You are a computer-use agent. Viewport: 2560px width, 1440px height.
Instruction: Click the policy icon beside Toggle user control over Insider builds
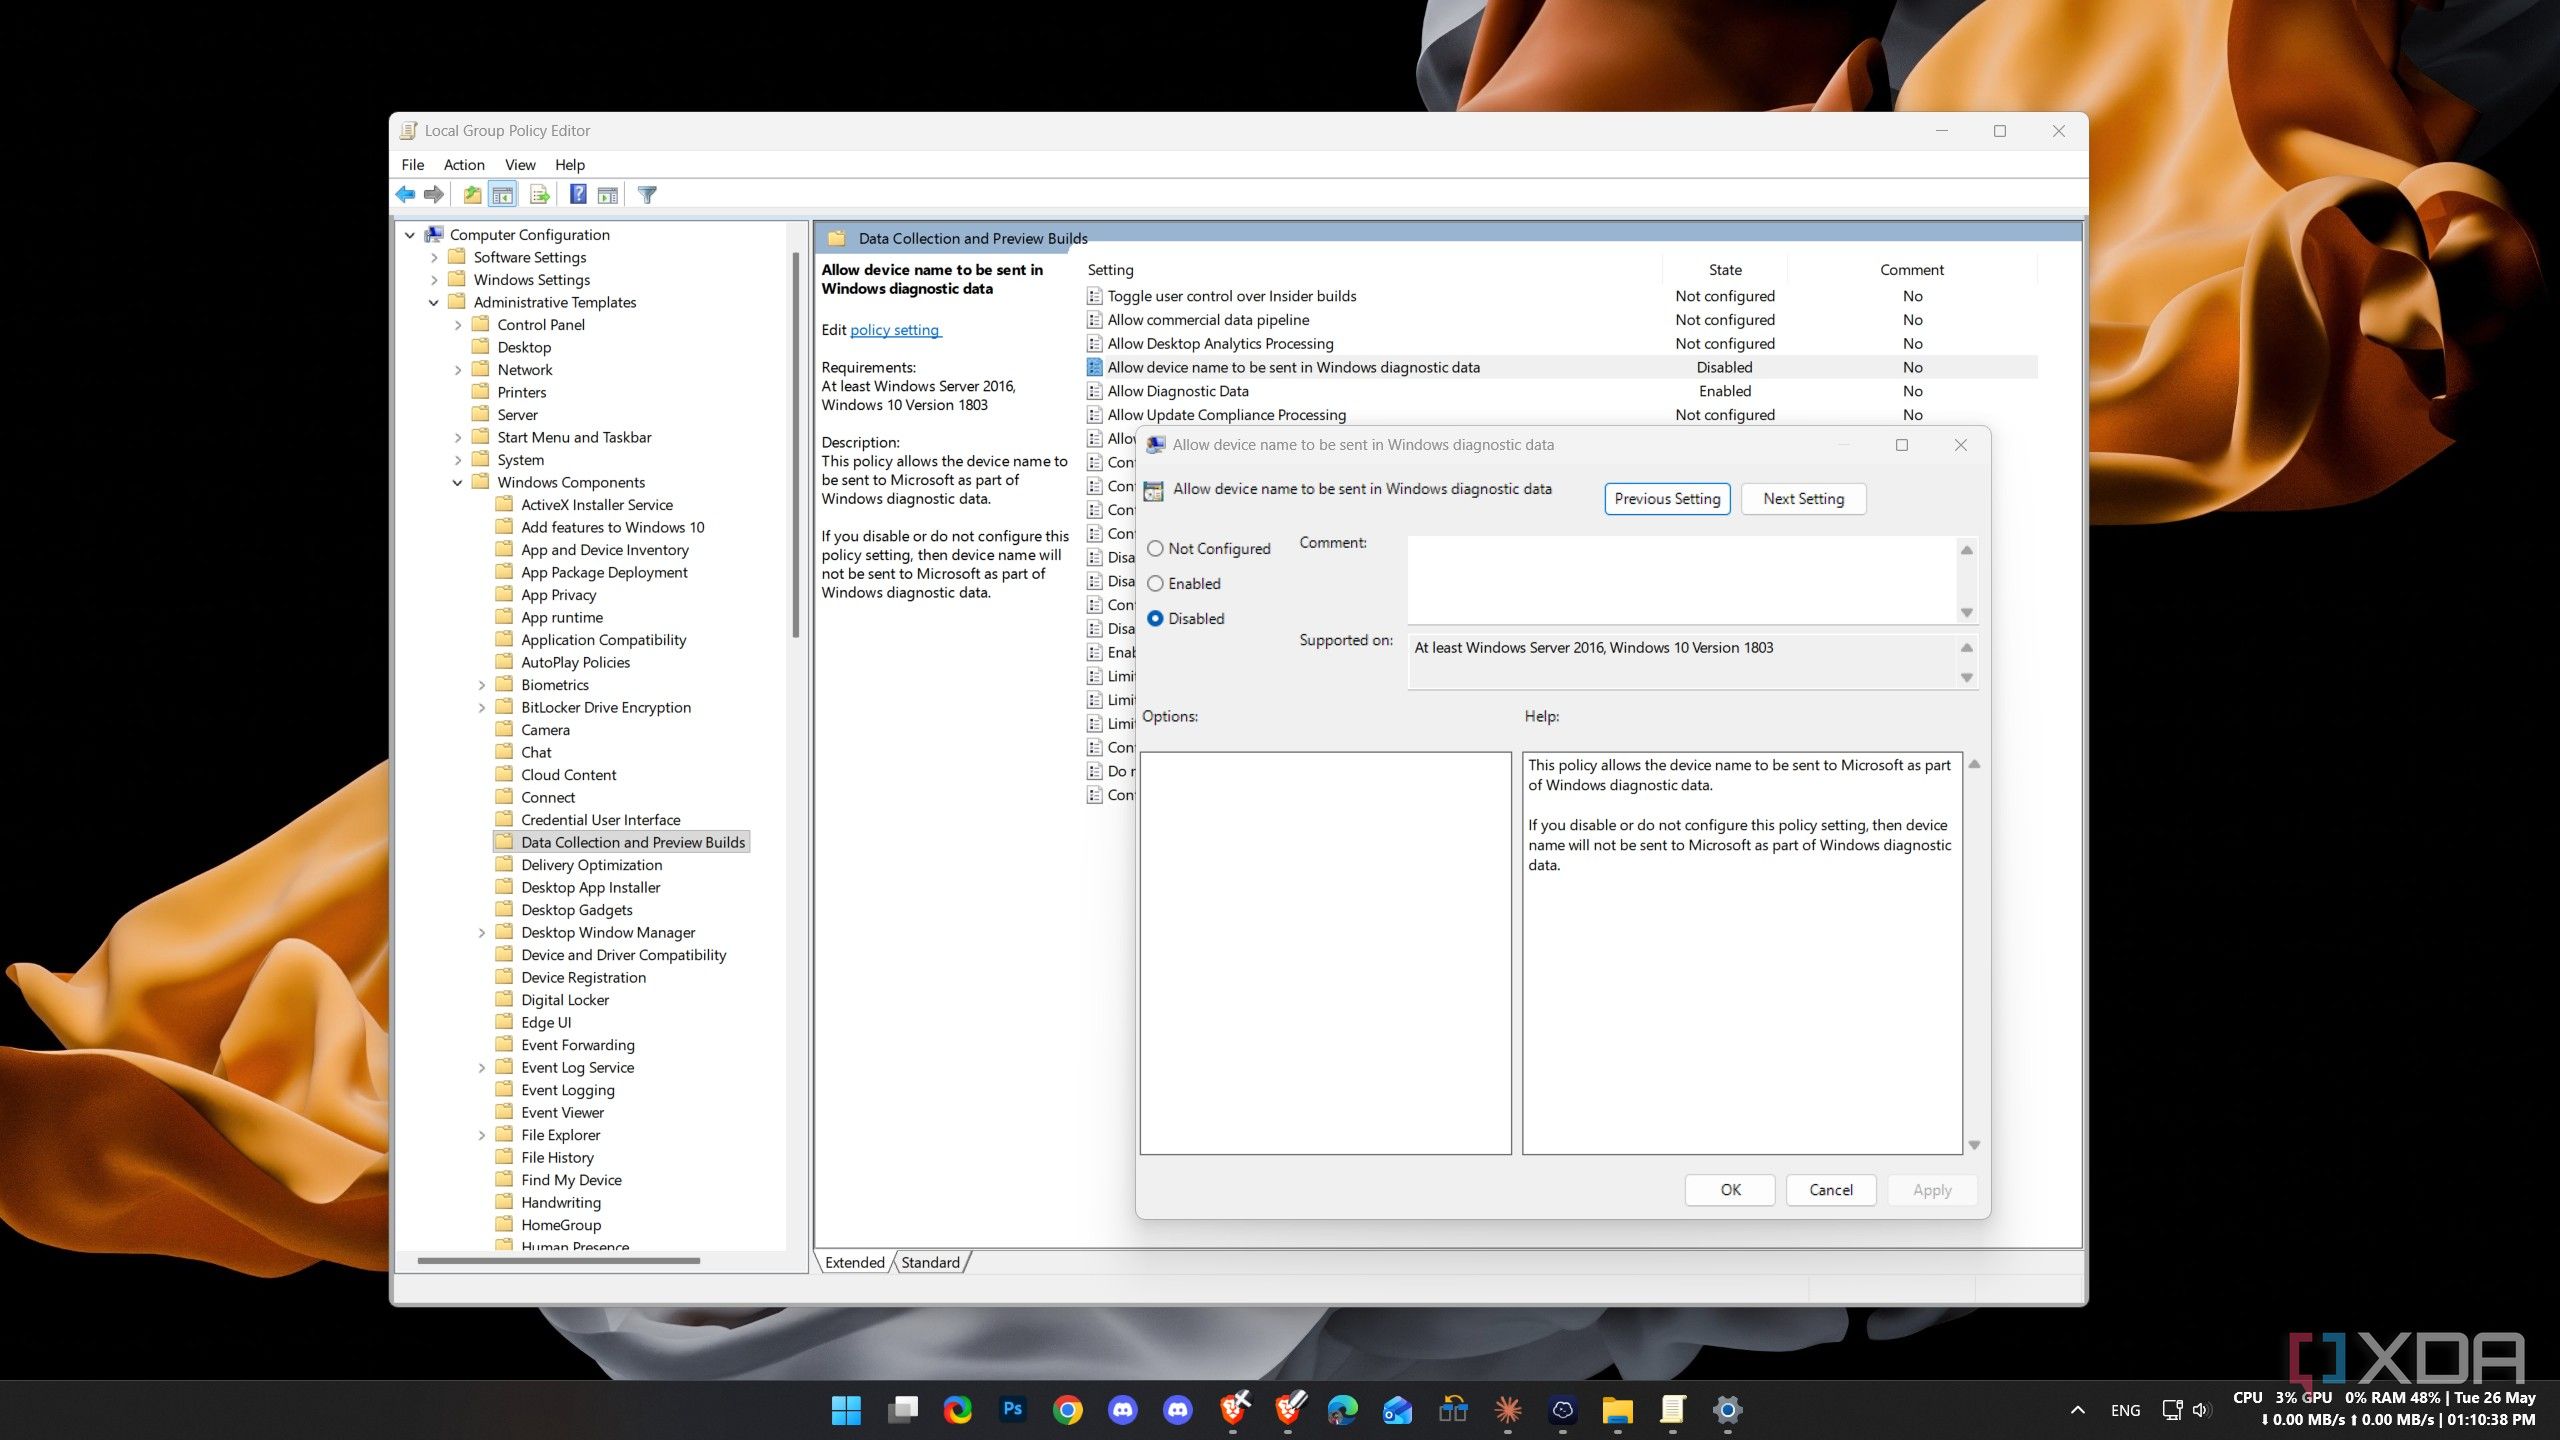click(x=1095, y=296)
